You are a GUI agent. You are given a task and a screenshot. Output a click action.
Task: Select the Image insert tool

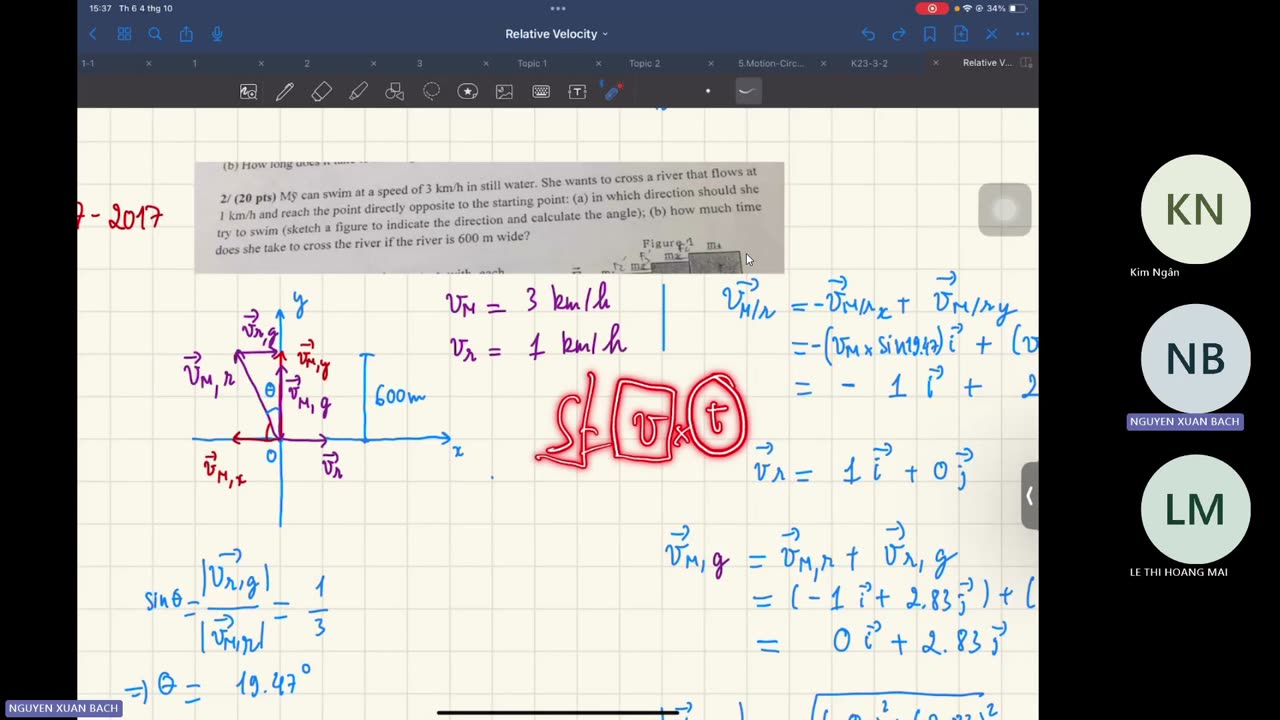pyautogui.click(x=504, y=92)
